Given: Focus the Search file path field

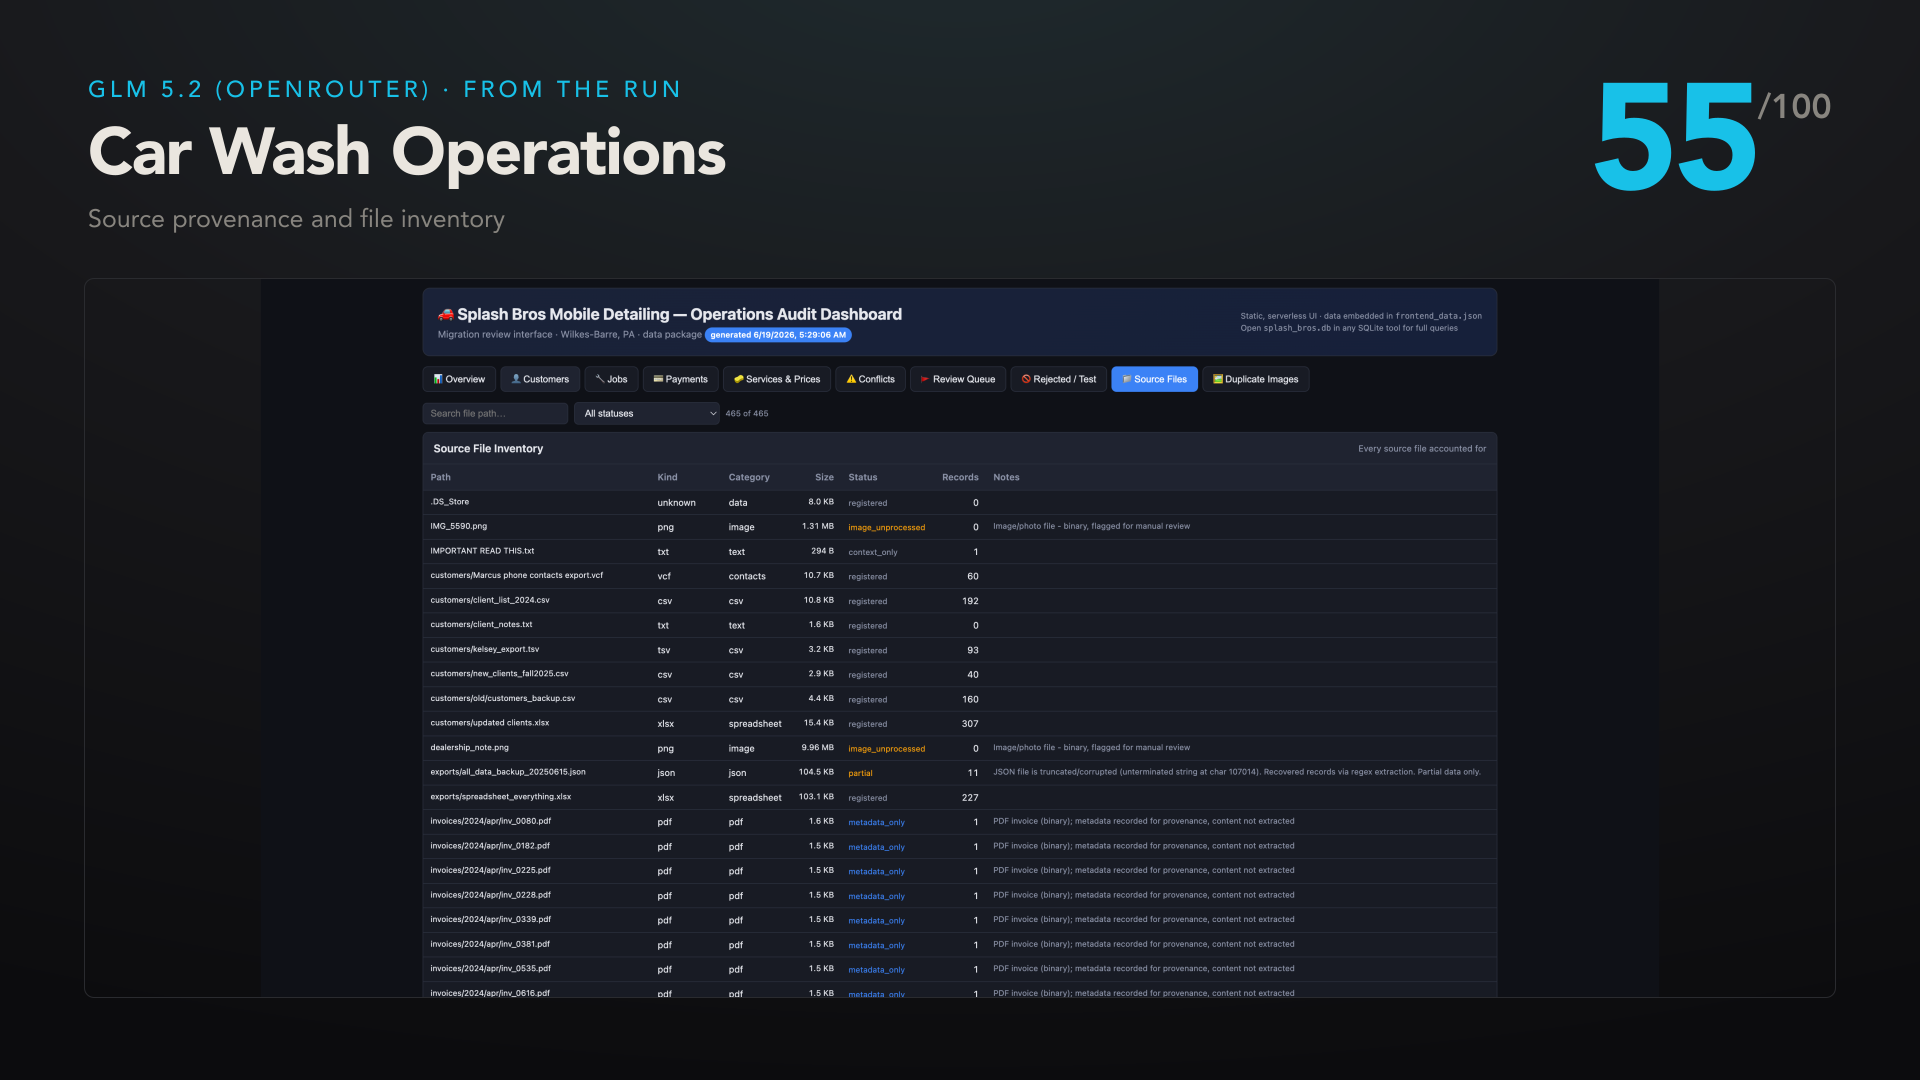Looking at the screenshot, I should coord(495,413).
